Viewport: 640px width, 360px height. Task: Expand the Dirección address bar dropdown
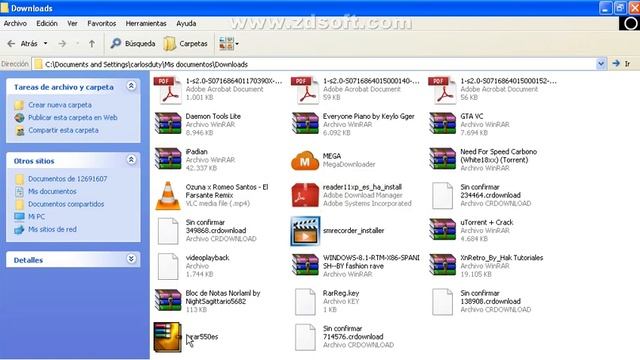click(601, 64)
